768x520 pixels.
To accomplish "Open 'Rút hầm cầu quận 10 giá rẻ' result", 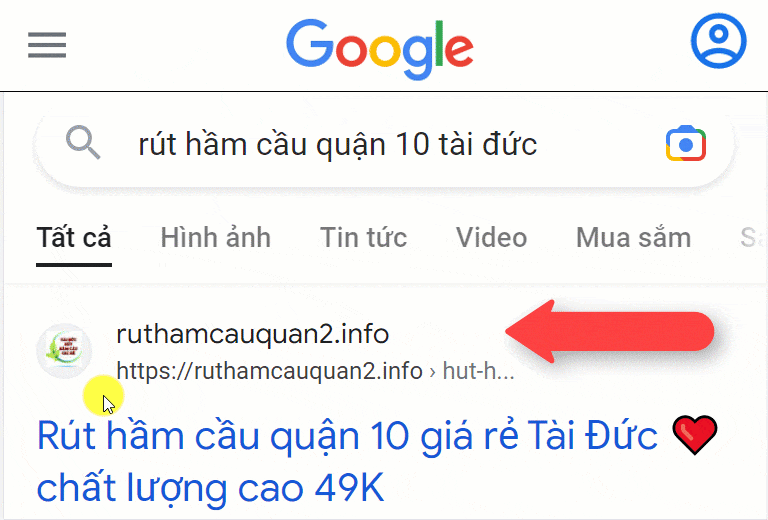I will point(347,436).
